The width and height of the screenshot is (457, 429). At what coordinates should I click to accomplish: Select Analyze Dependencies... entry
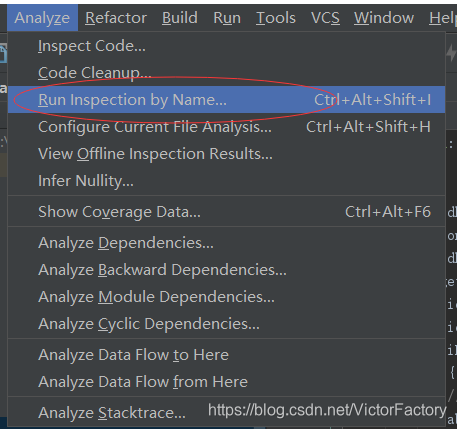coord(226,243)
